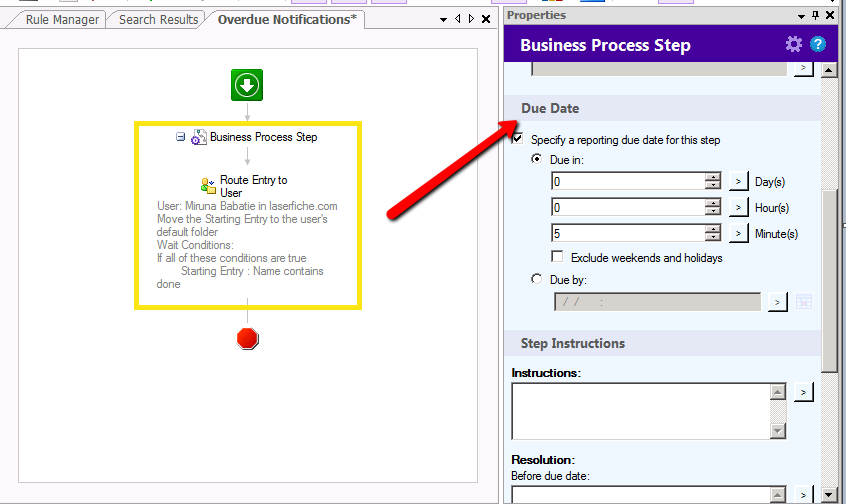
Task: Open token menu for Before due date
Action: pyautogui.click(x=803, y=494)
